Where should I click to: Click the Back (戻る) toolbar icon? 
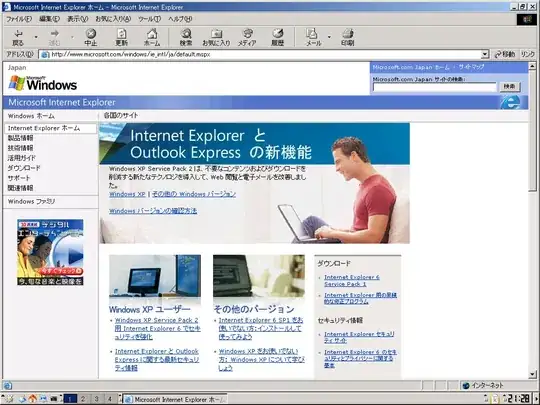[x=18, y=37]
